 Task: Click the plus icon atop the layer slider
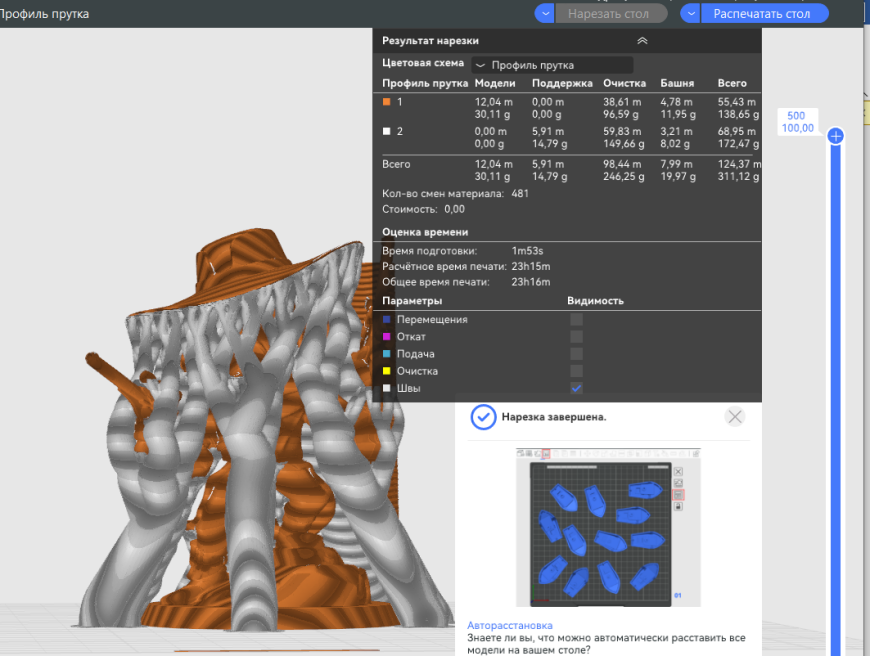click(x=835, y=134)
